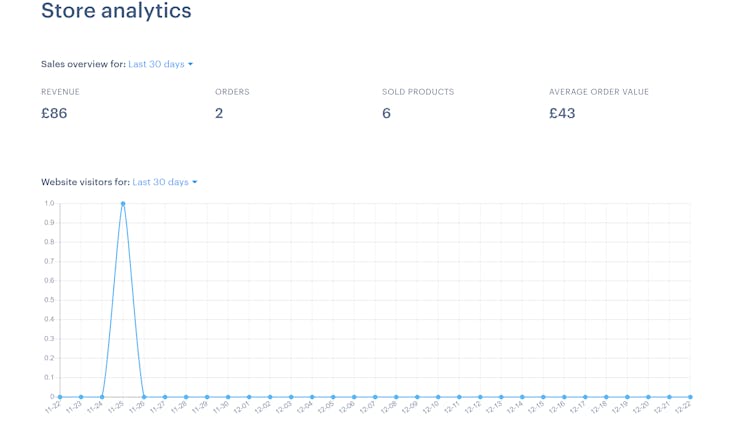Select the chart data point for 12-15
750x422 pixels.
pos(543,397)
